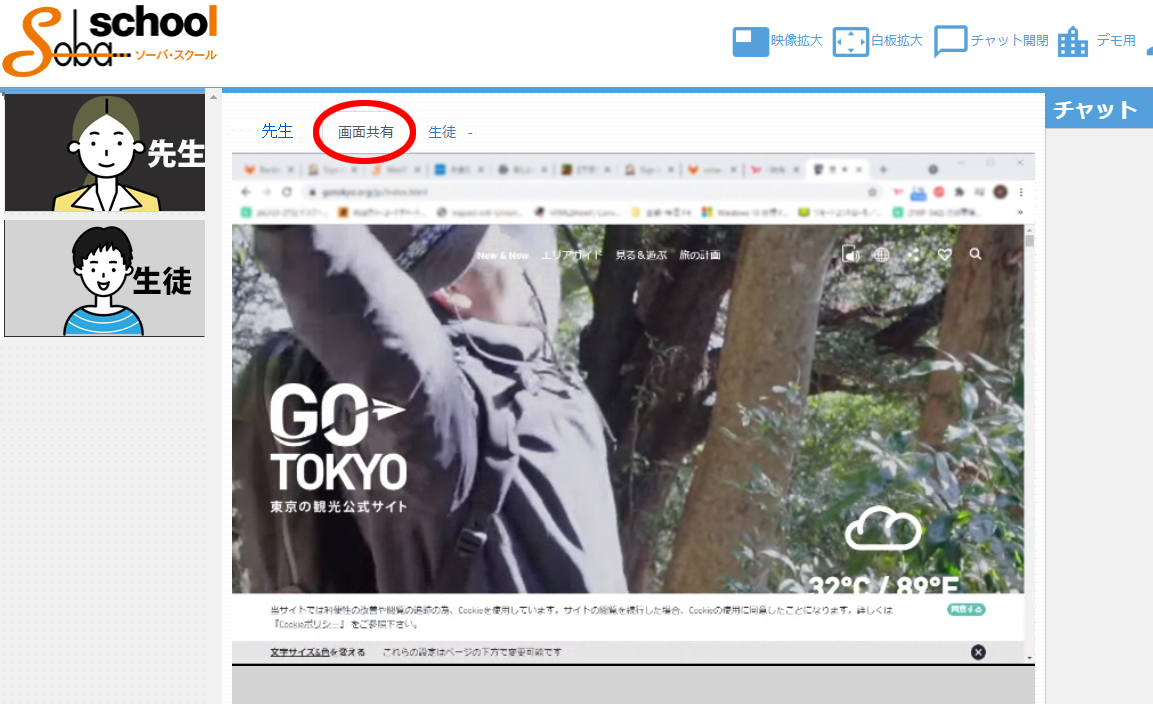This screenshot has height=704, width=1153.
Task: Click the globe language icon
Action: point(881,255)
